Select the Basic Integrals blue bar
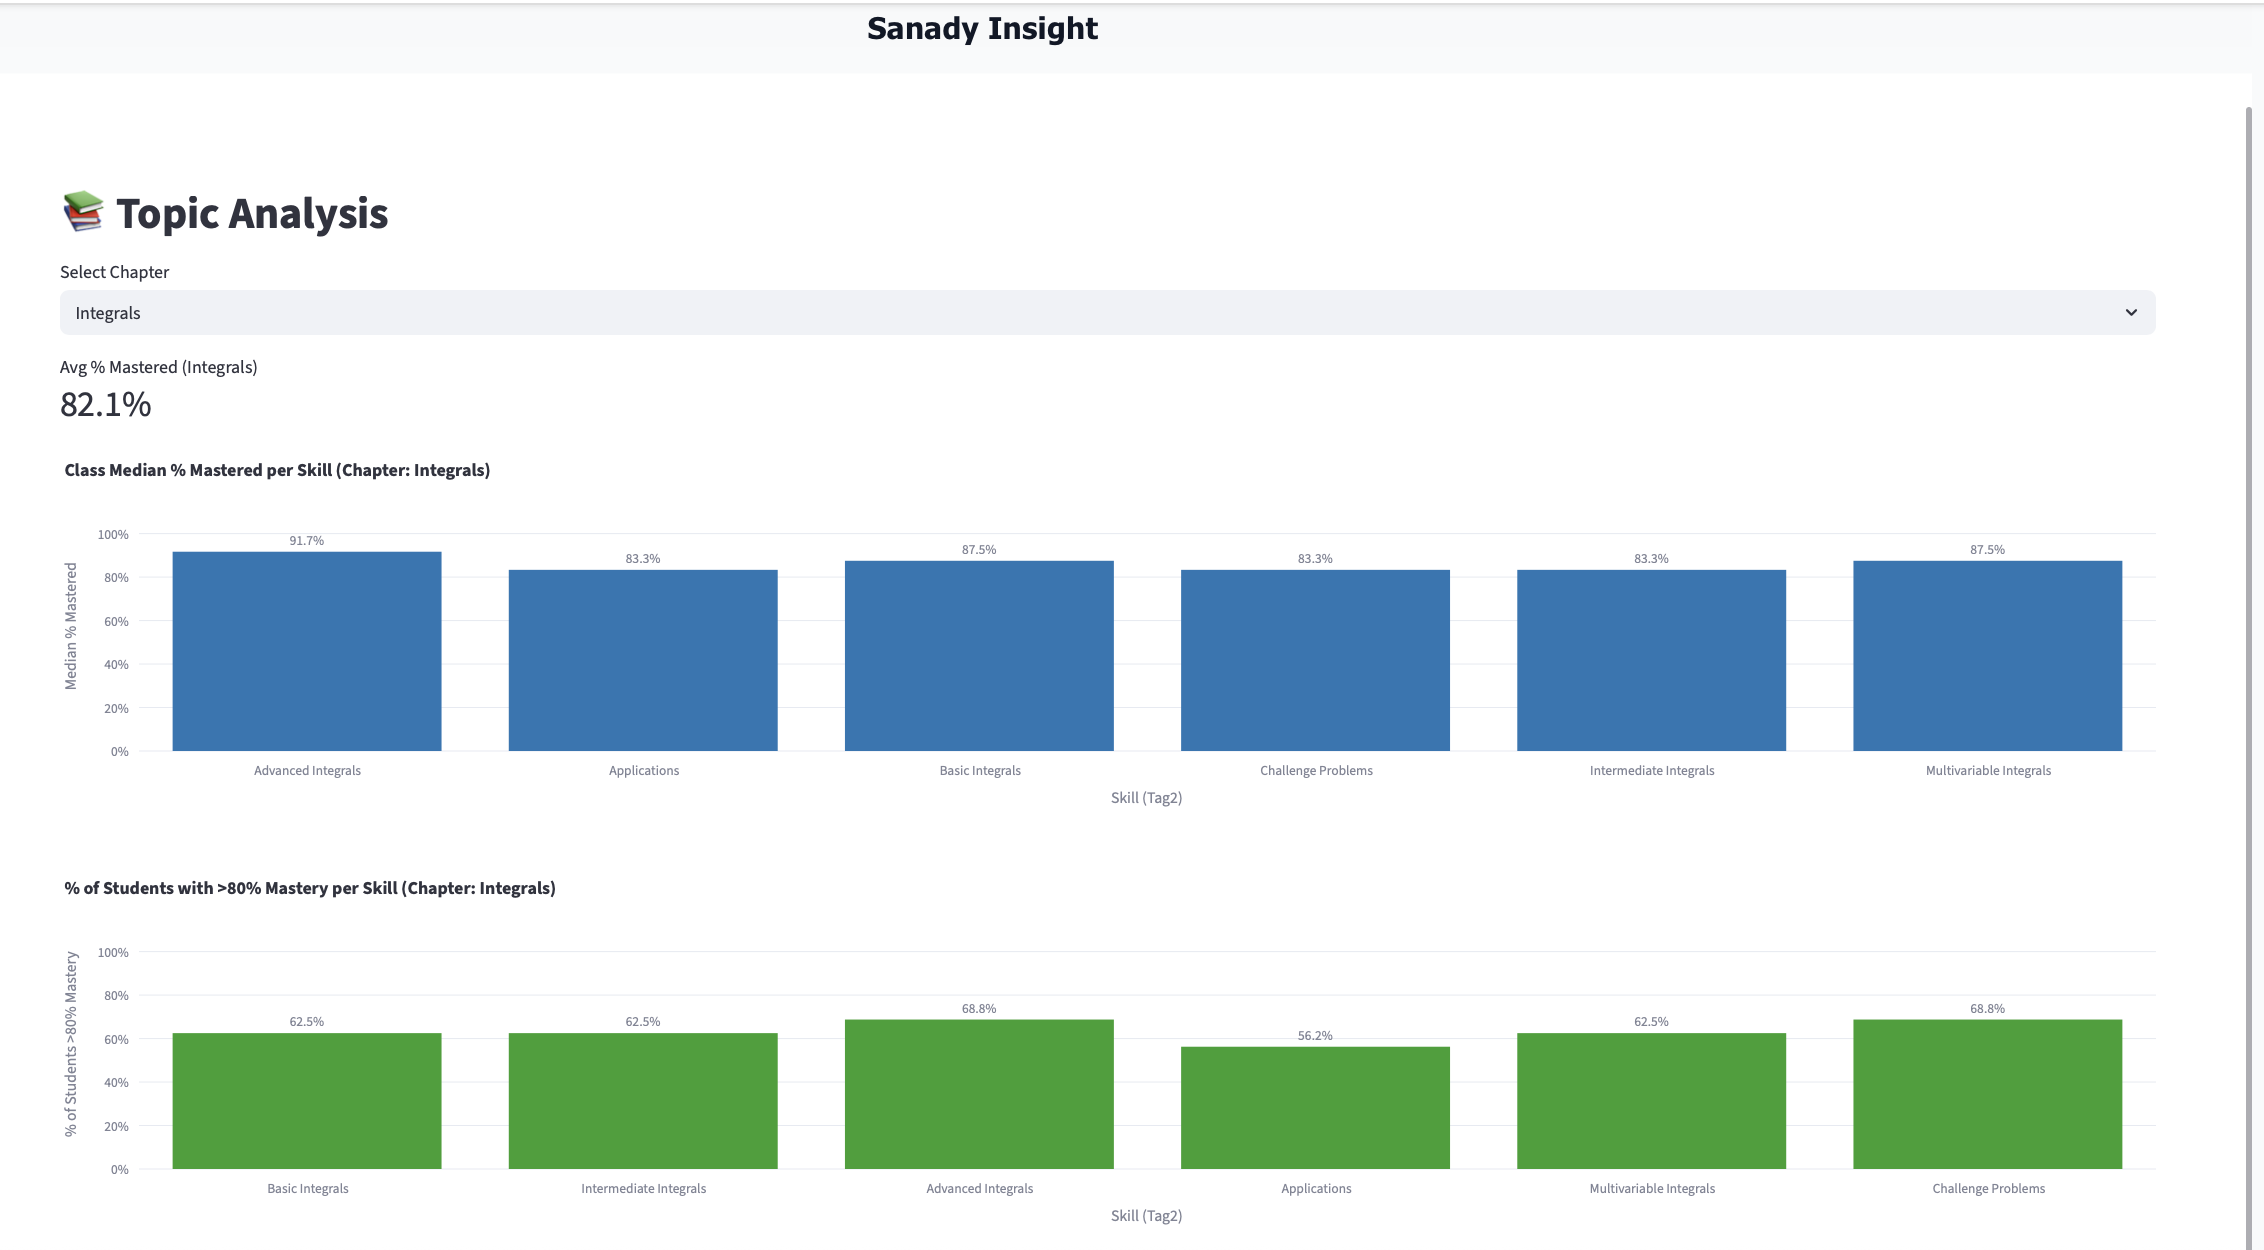 (x=979, y=656)
